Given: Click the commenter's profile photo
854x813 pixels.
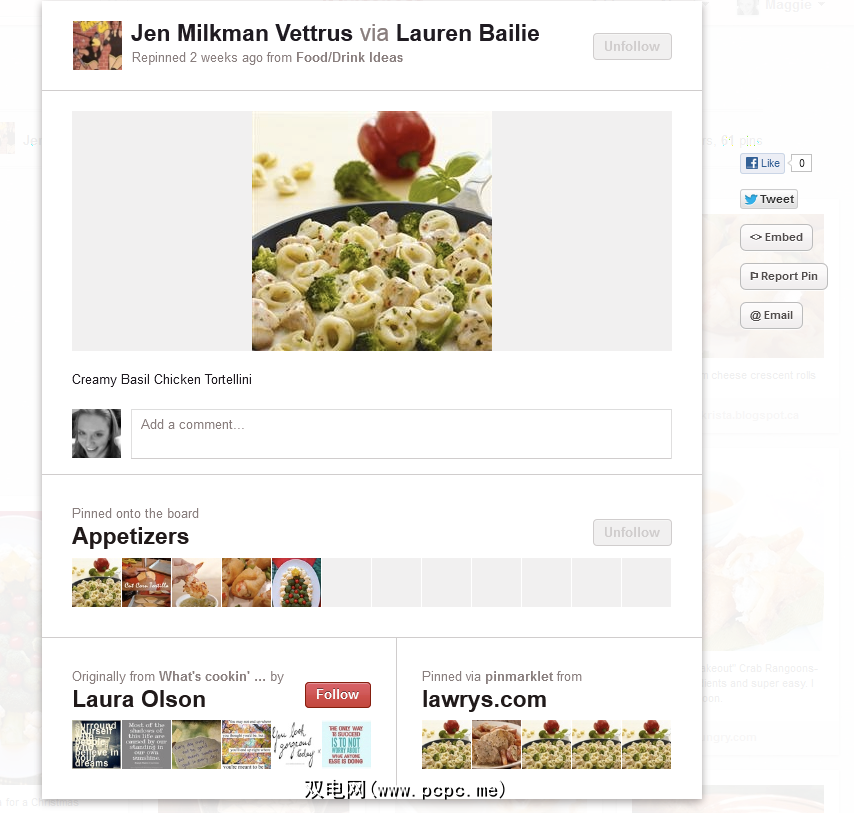Looking at the screenshot, I should (96, 433).
